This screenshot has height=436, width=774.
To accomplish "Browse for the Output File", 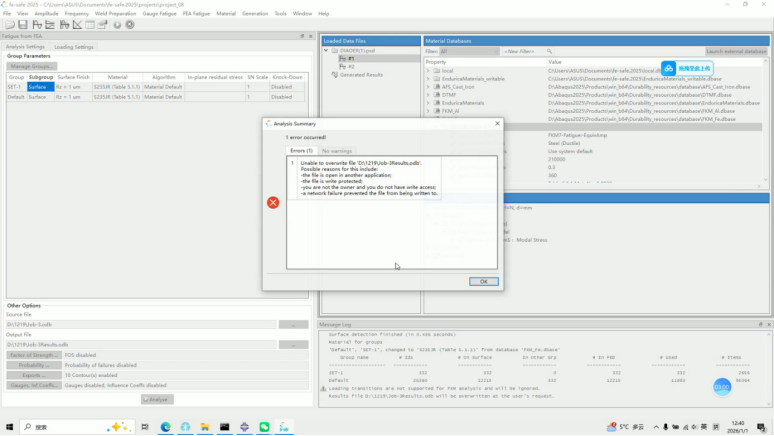I will coord(293,345).
